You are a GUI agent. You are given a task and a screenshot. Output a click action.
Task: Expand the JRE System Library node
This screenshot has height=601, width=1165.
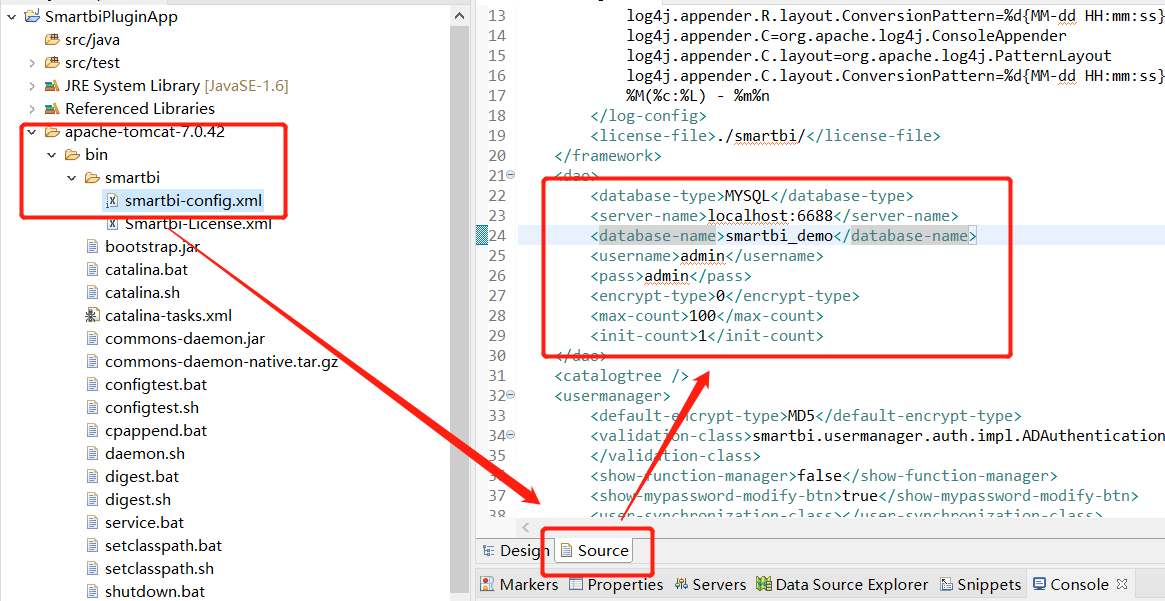point(31,85)
